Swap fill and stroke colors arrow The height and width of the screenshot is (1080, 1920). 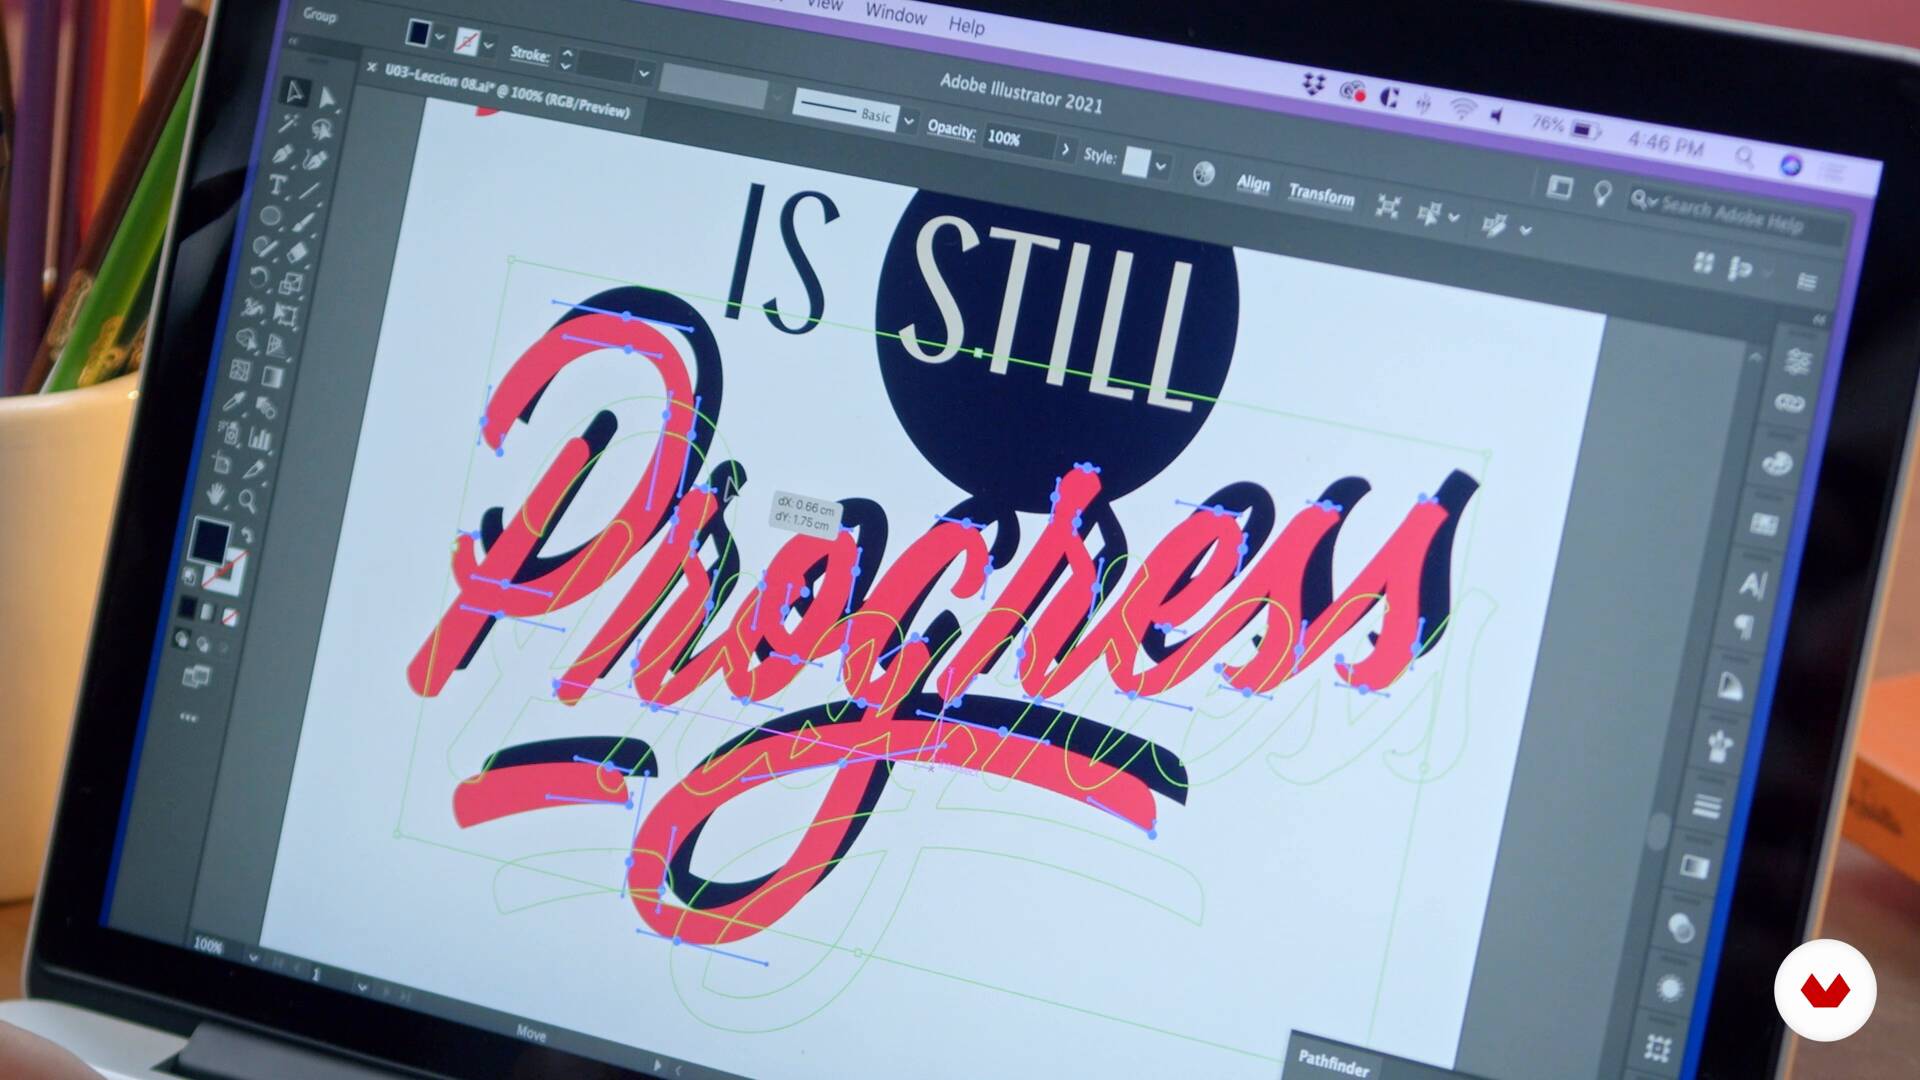coord(246,536)
